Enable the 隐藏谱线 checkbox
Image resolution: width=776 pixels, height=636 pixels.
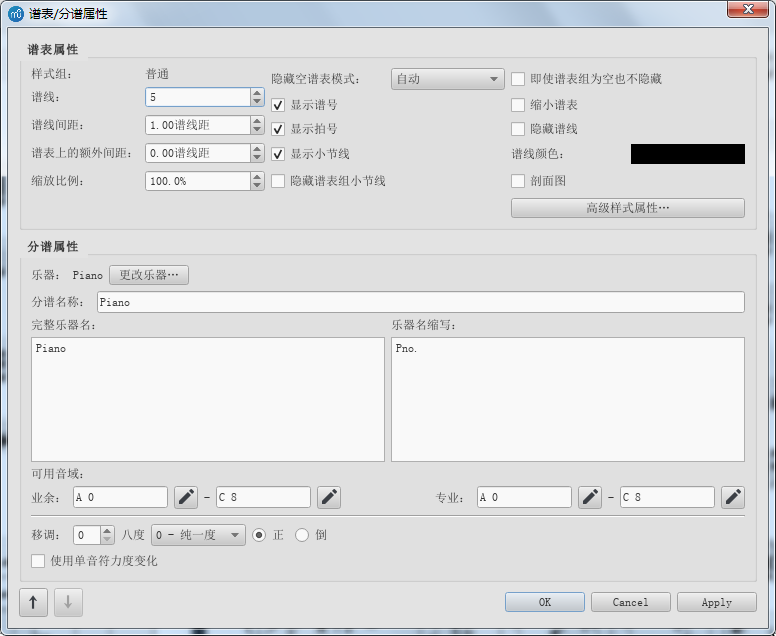[x=518, y=129]
